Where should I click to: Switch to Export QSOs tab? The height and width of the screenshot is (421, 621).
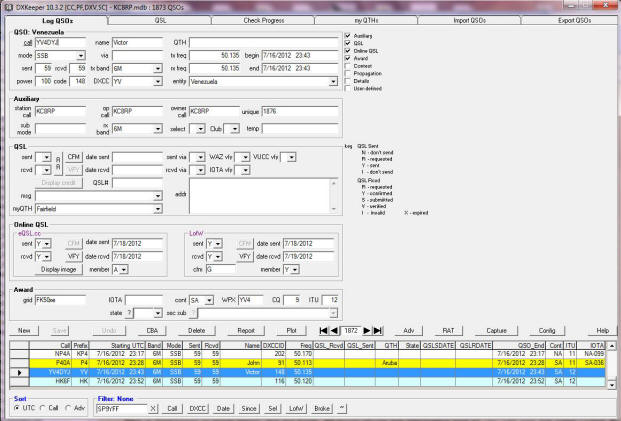[x=574, y=21]
